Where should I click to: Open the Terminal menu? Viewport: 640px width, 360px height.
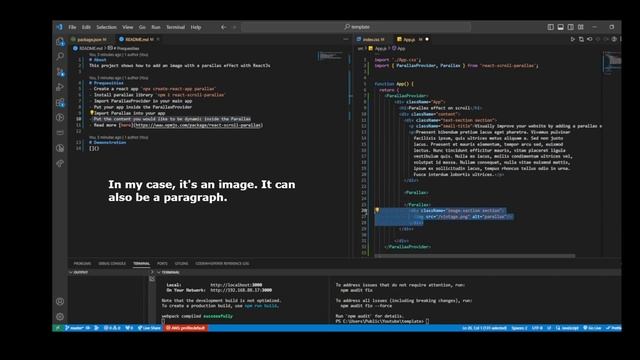click(x=175, y=27)
